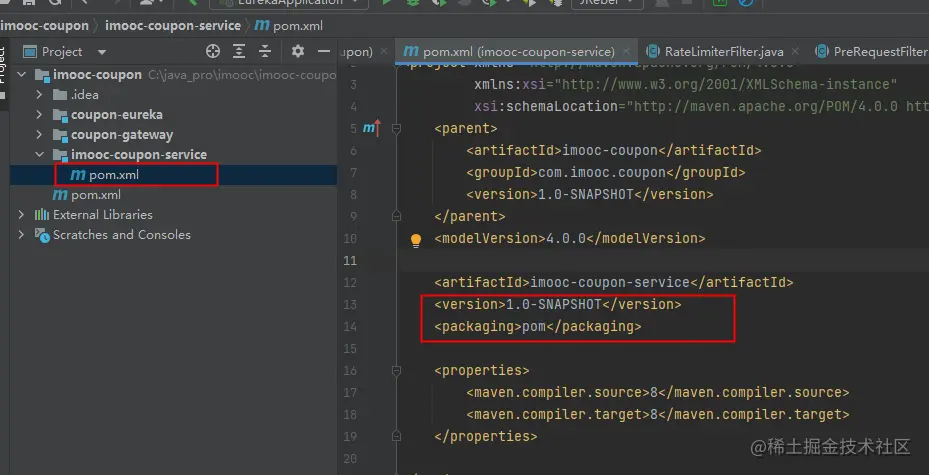
Task: Fold the parent tag at line 5
Action: point(396,129)
